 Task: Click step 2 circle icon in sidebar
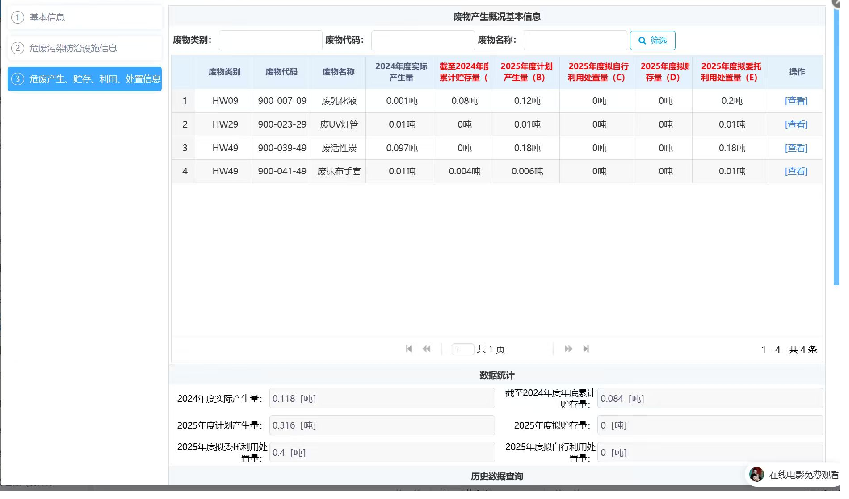click(18, 48)
